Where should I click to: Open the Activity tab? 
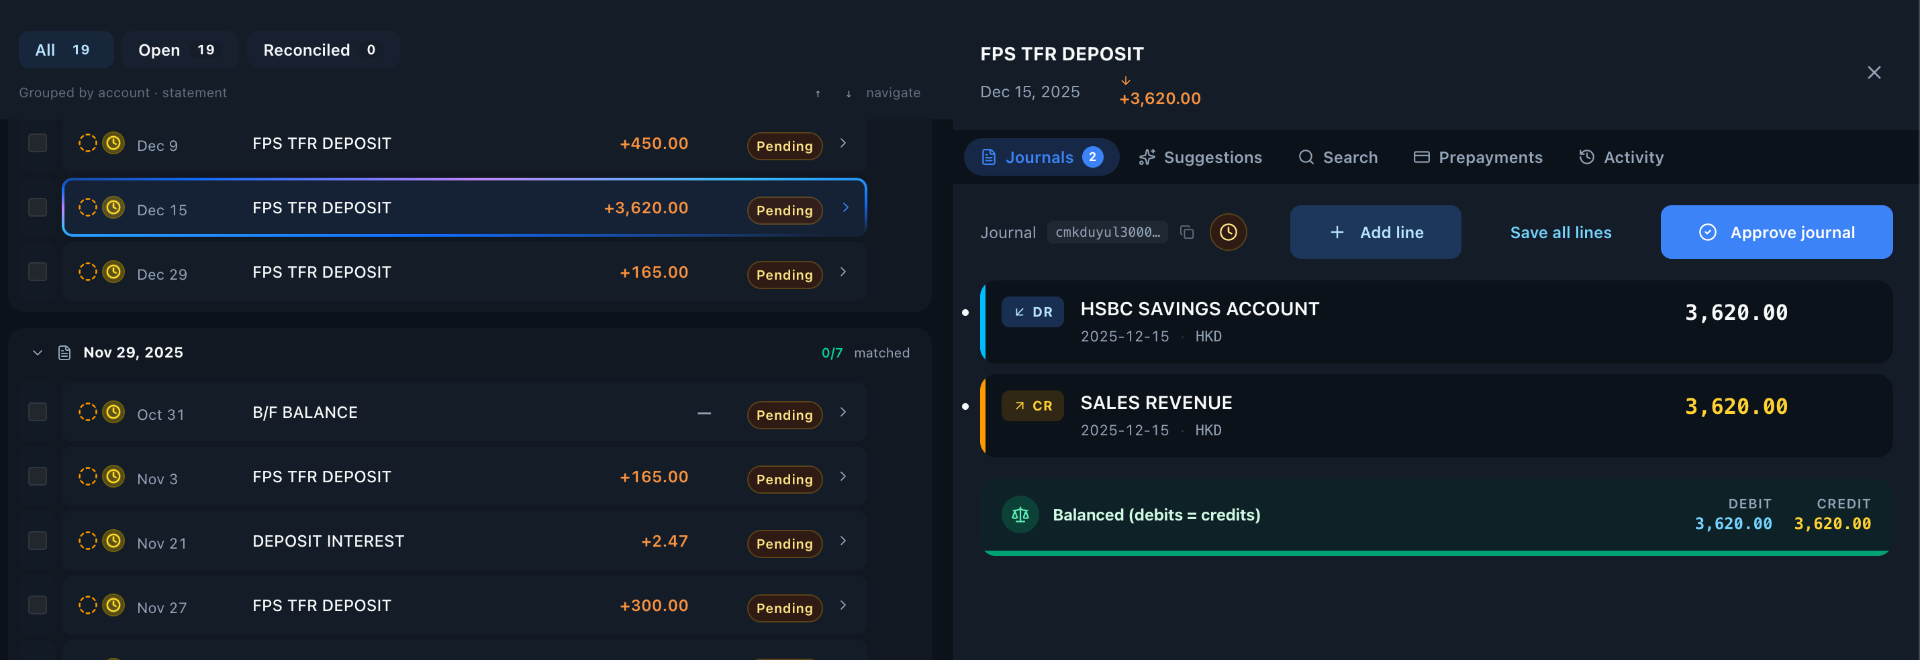point(1621,157)
